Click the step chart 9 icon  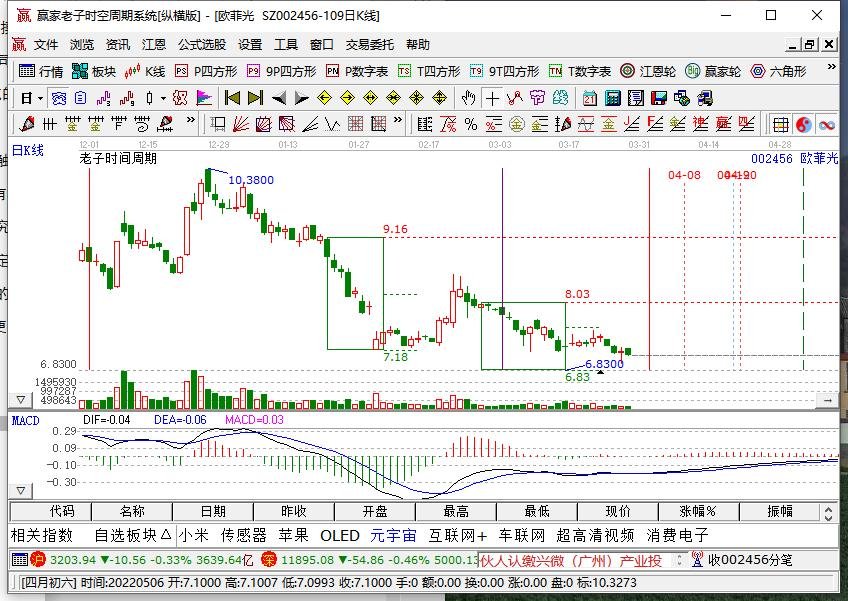(x=127, y=98)
